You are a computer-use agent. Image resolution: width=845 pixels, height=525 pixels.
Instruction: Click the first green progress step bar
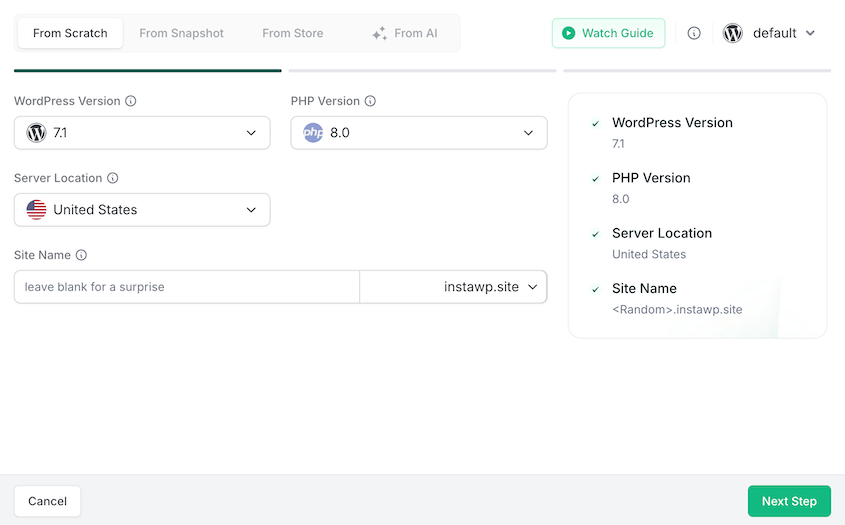click(148, 71)
